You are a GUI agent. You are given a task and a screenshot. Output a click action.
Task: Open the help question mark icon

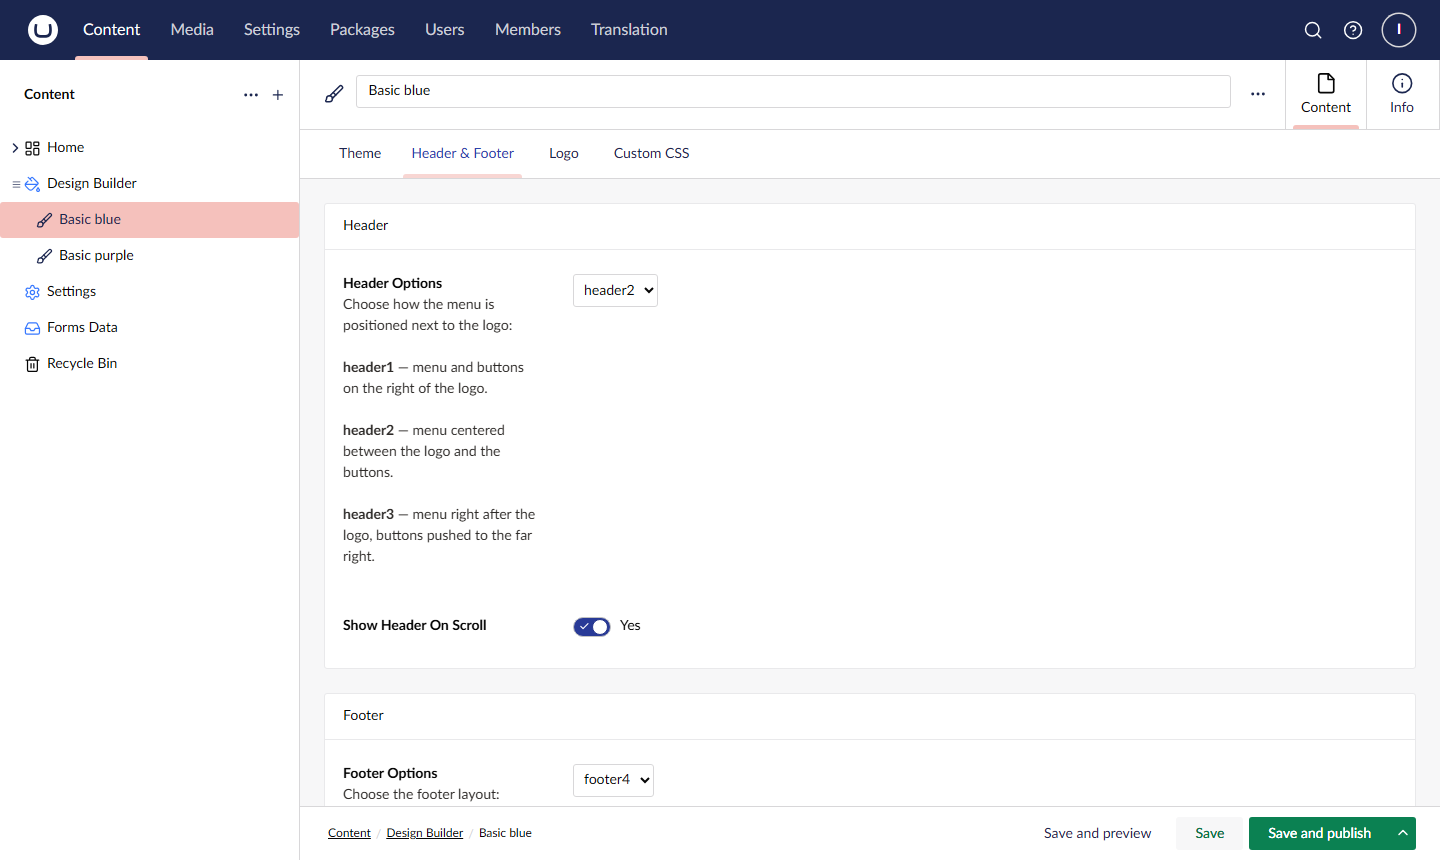coord(1353,30)
